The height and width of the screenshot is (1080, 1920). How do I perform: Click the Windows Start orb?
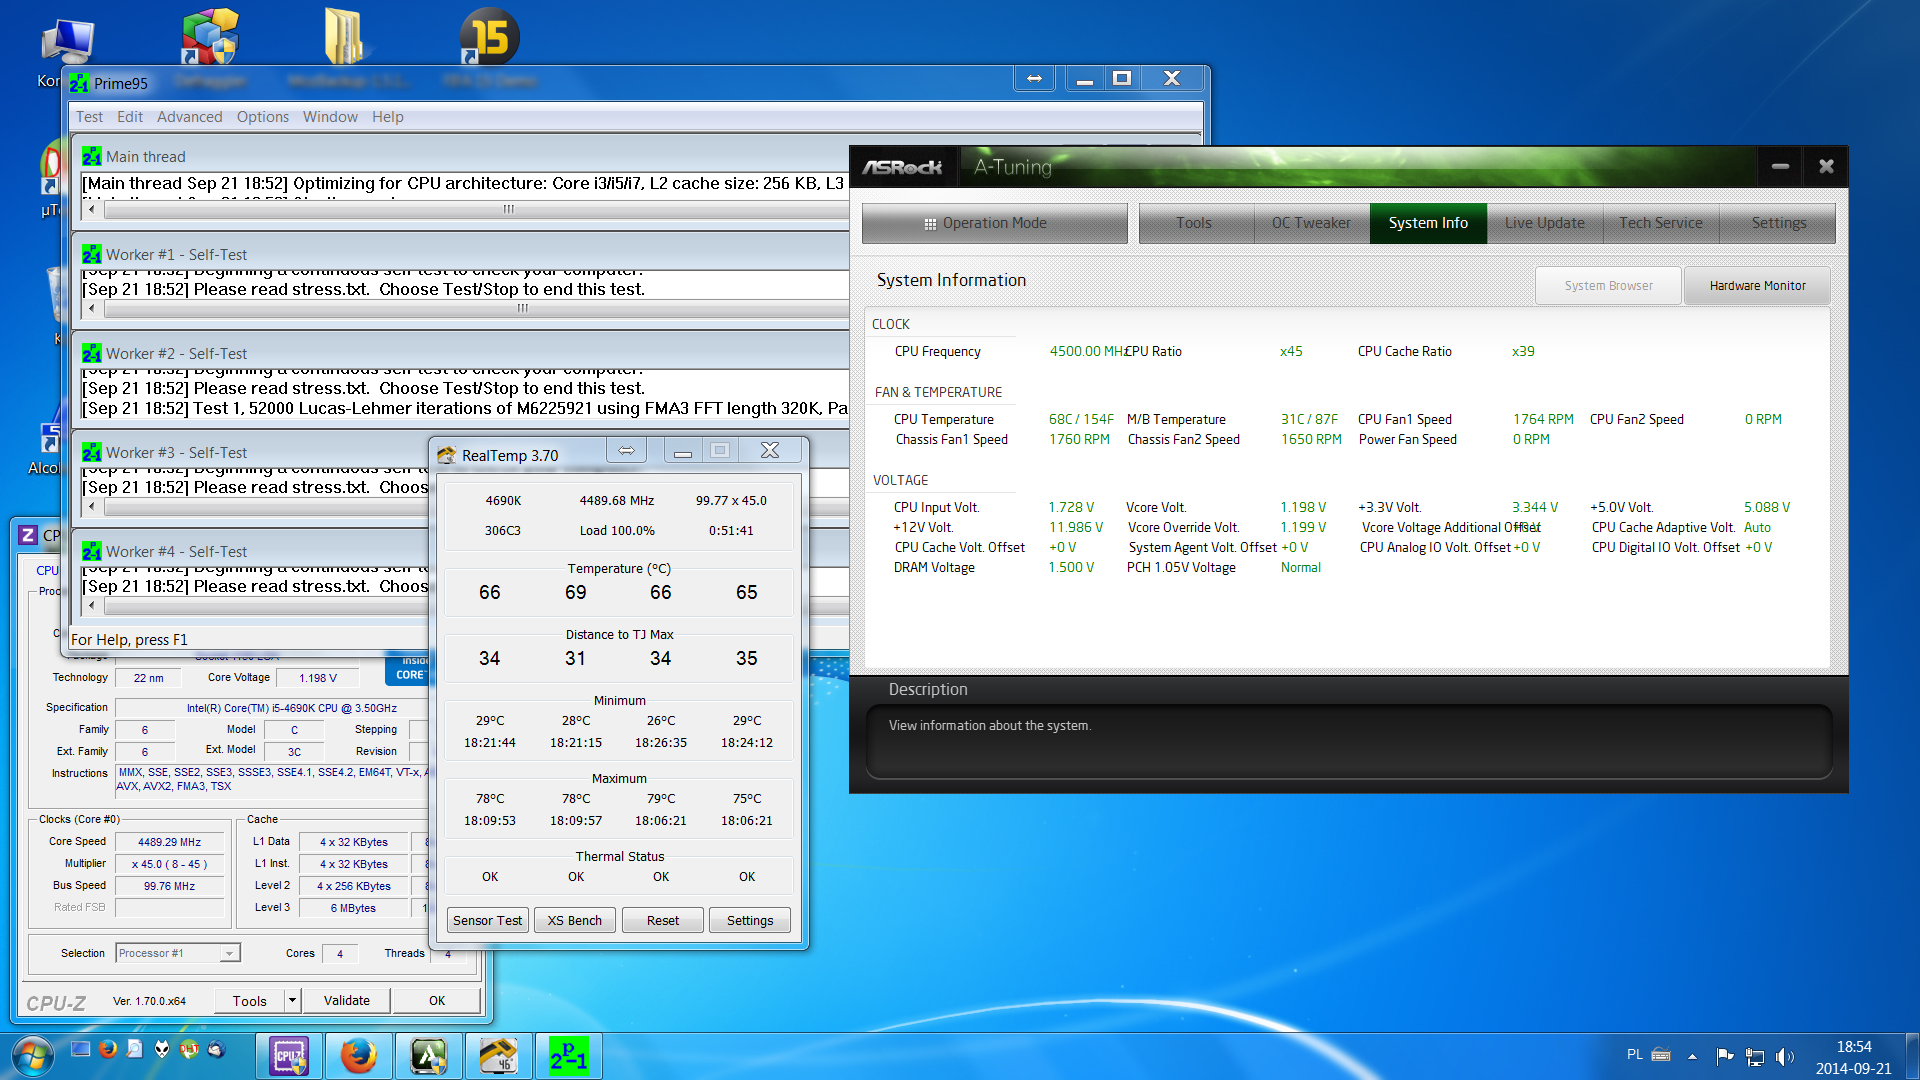pos(32,1056)
